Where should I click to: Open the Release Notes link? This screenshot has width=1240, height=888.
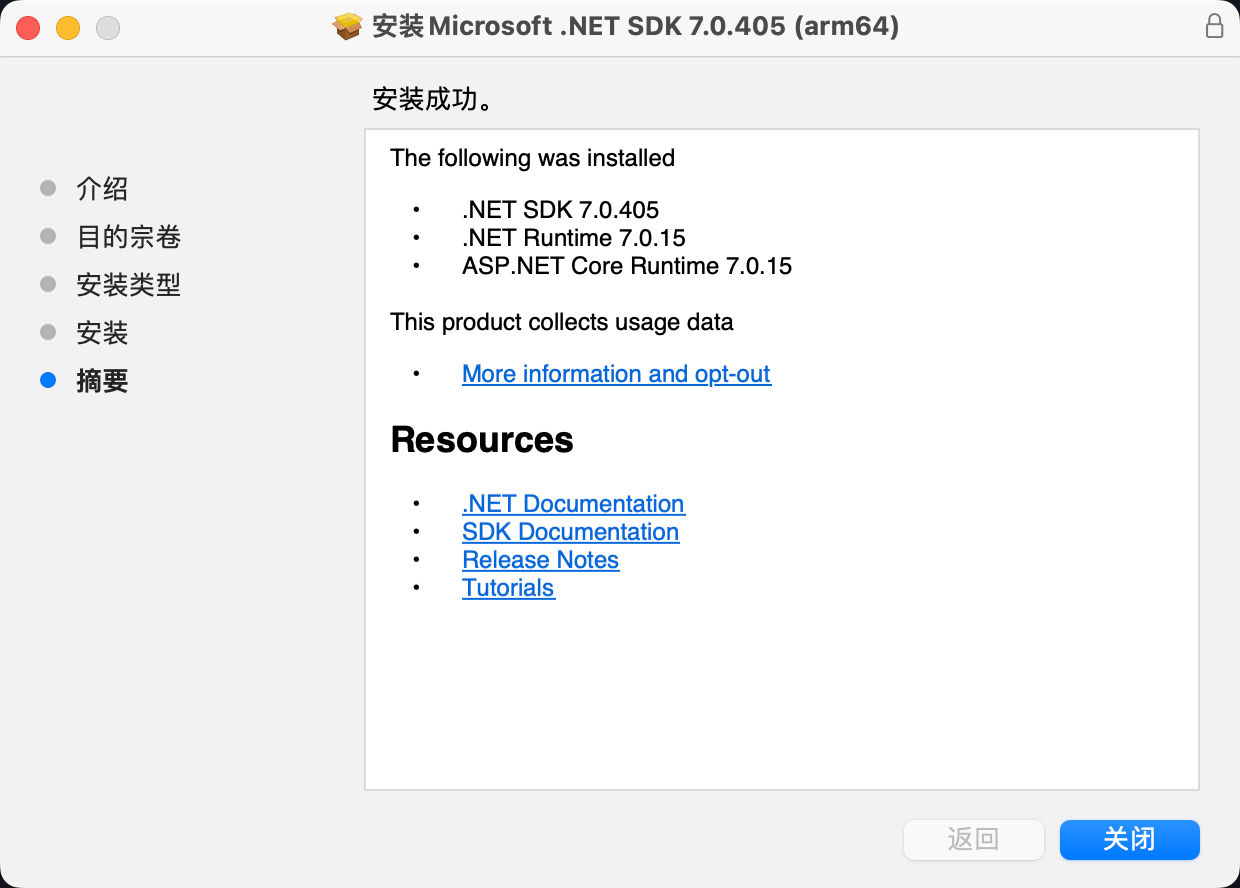tap(540, 560)
